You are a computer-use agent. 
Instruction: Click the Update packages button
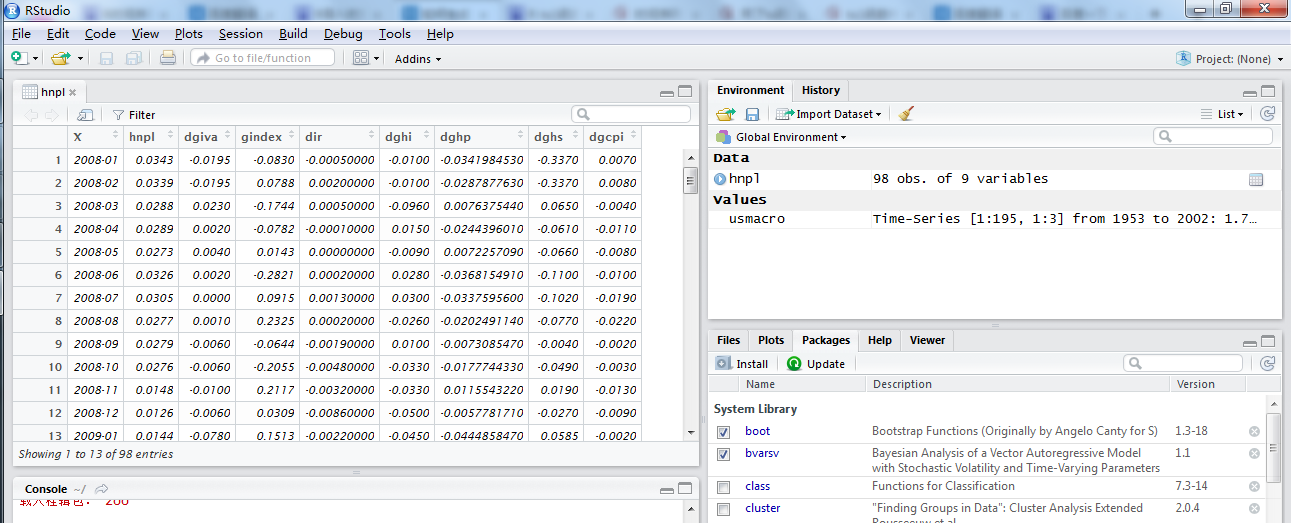tap(815, 364)
